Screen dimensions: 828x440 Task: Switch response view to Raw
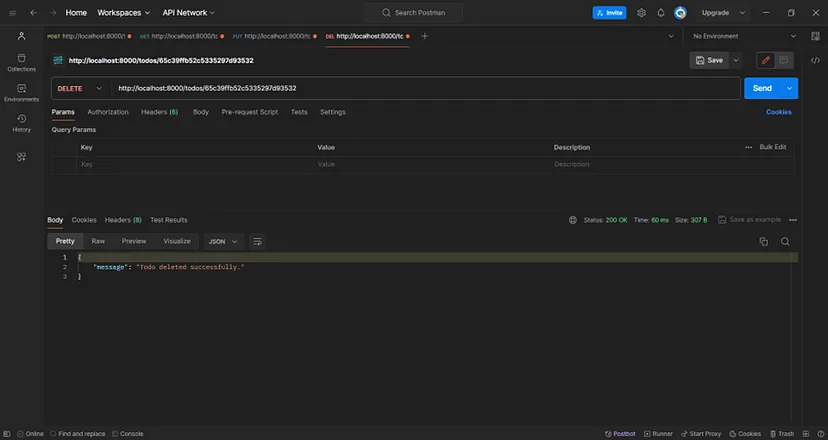pyautogui.click(x=98, y=241)
